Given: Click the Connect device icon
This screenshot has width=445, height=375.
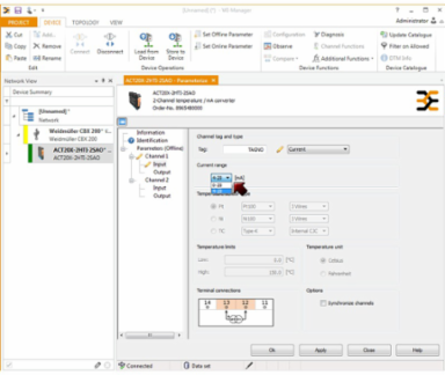Looking at the screenshot, I should point(80,40).
